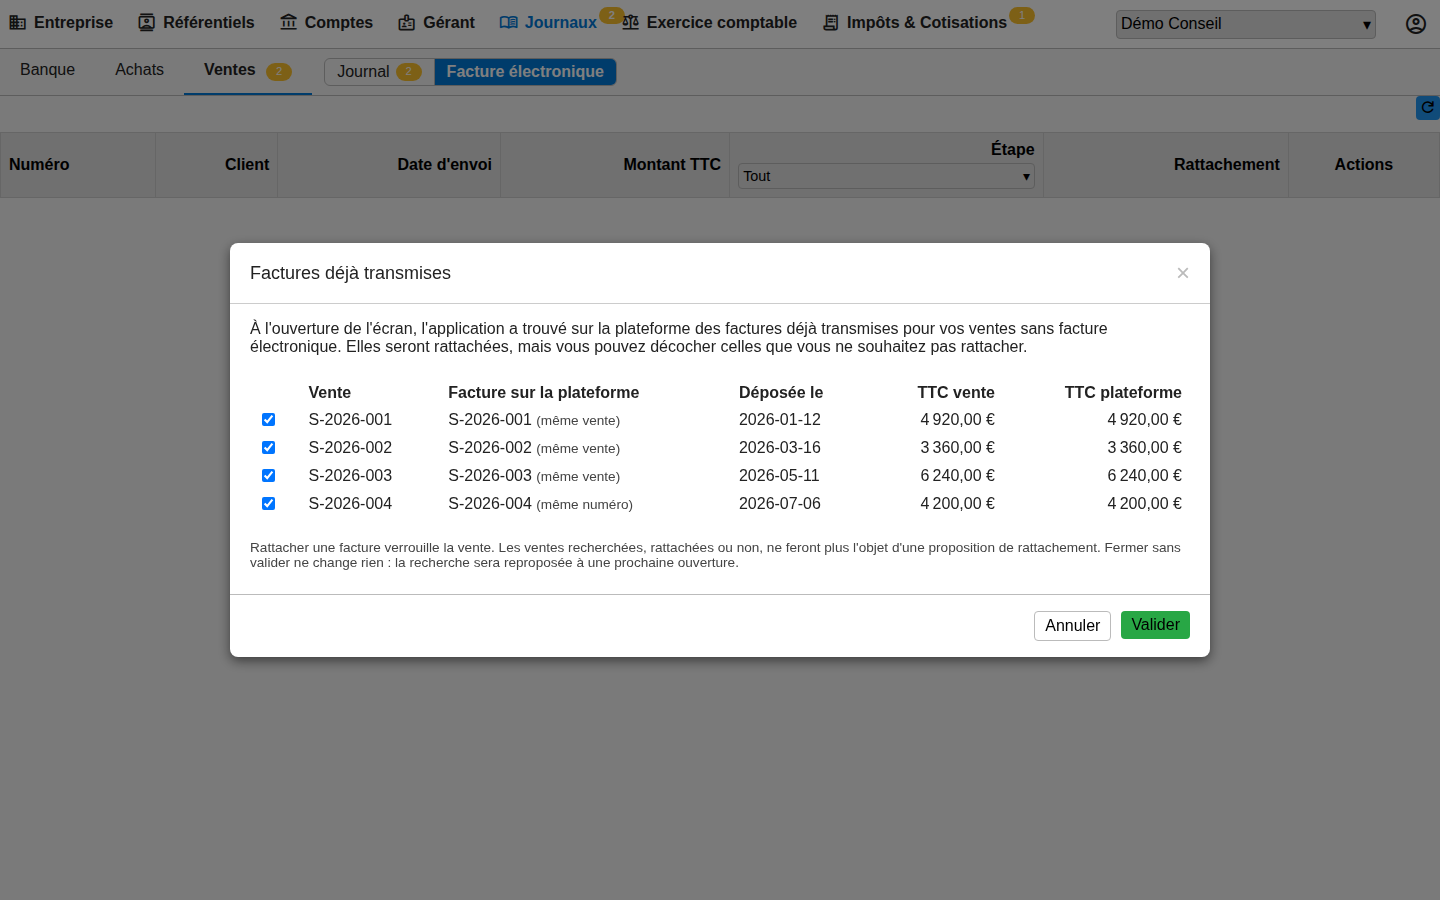This screenshot has width=1440, height=900.
Task: Click the Impôts & Cotisations receipt icon
Action: coord(830,23)
